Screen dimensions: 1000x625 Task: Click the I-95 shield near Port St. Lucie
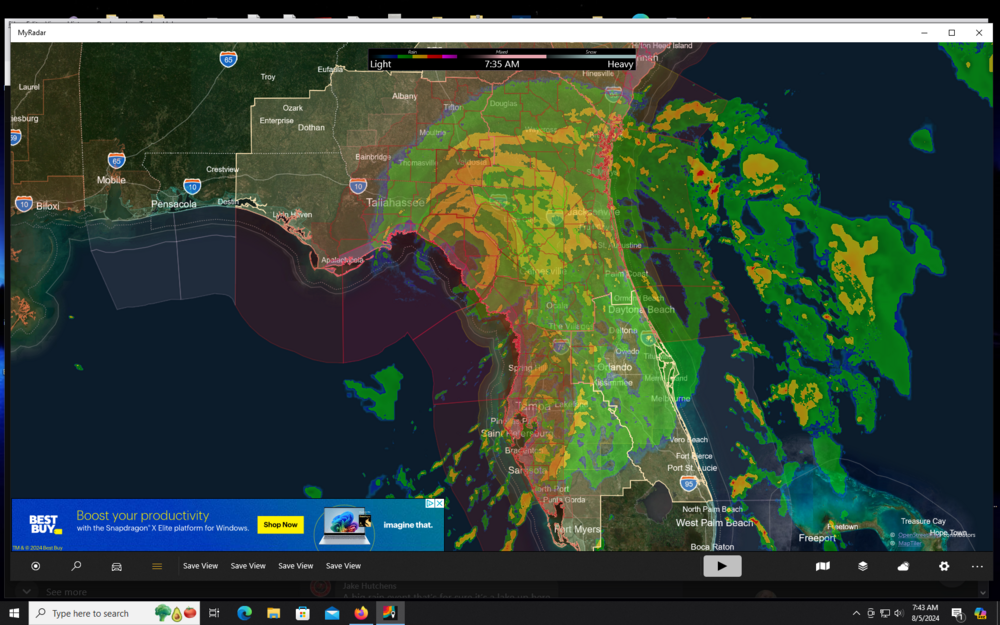point(688,483)
